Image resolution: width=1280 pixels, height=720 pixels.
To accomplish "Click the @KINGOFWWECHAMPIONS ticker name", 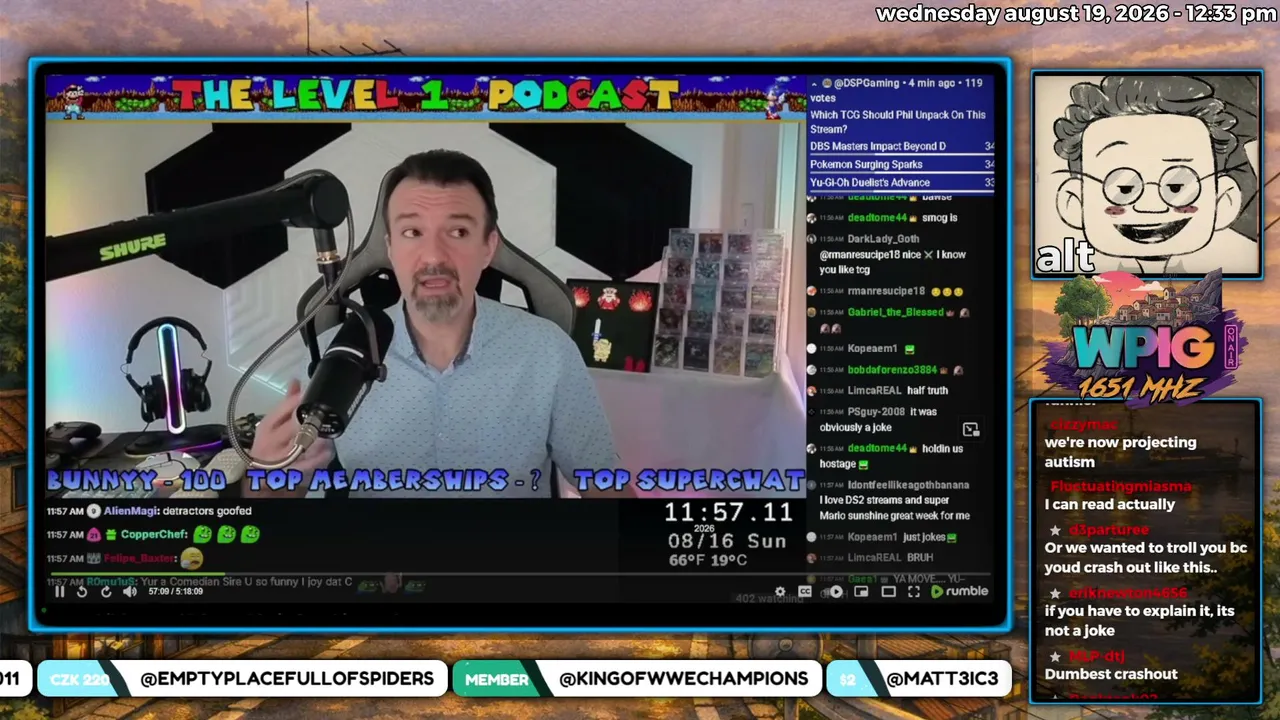I will pos(684,679).
